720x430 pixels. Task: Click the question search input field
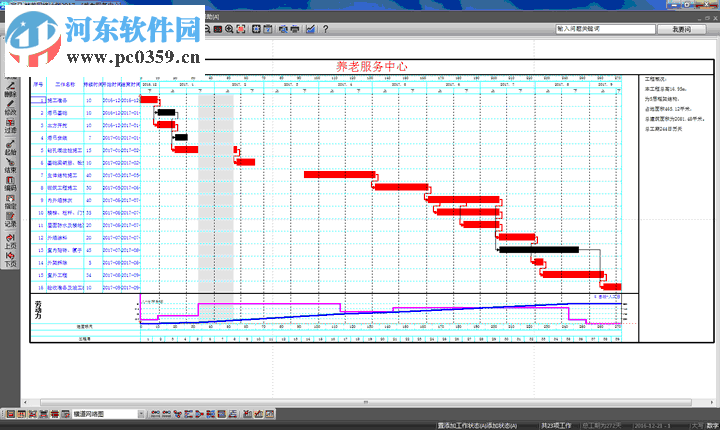pos(605,29)
